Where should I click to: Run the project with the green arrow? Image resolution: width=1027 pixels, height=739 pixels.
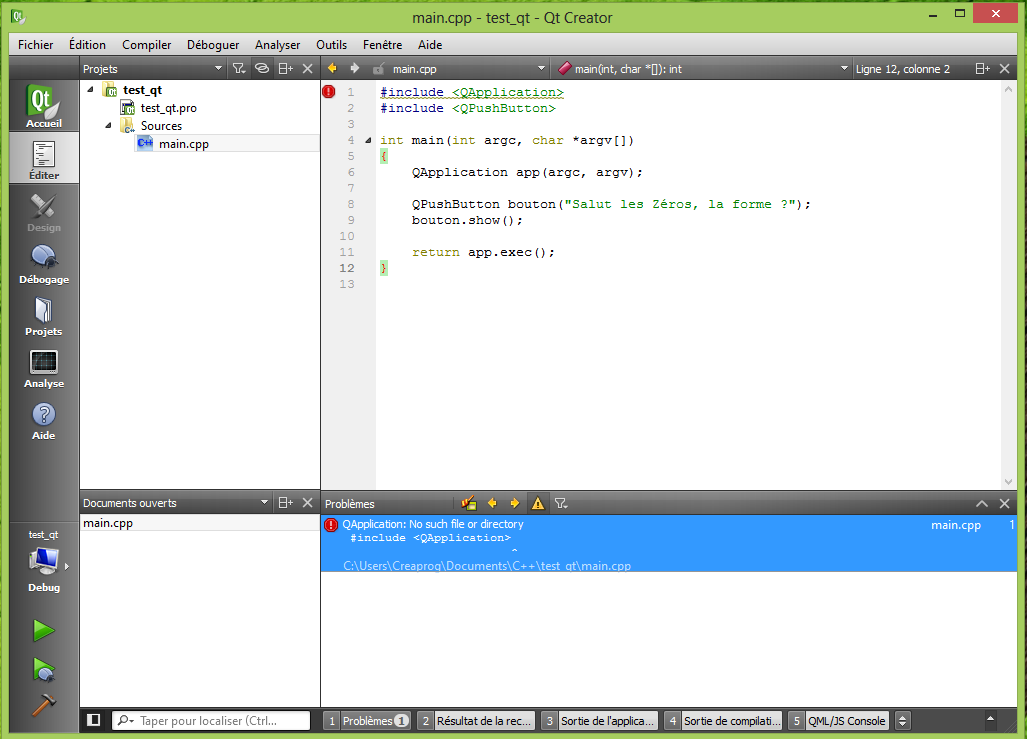43,630
